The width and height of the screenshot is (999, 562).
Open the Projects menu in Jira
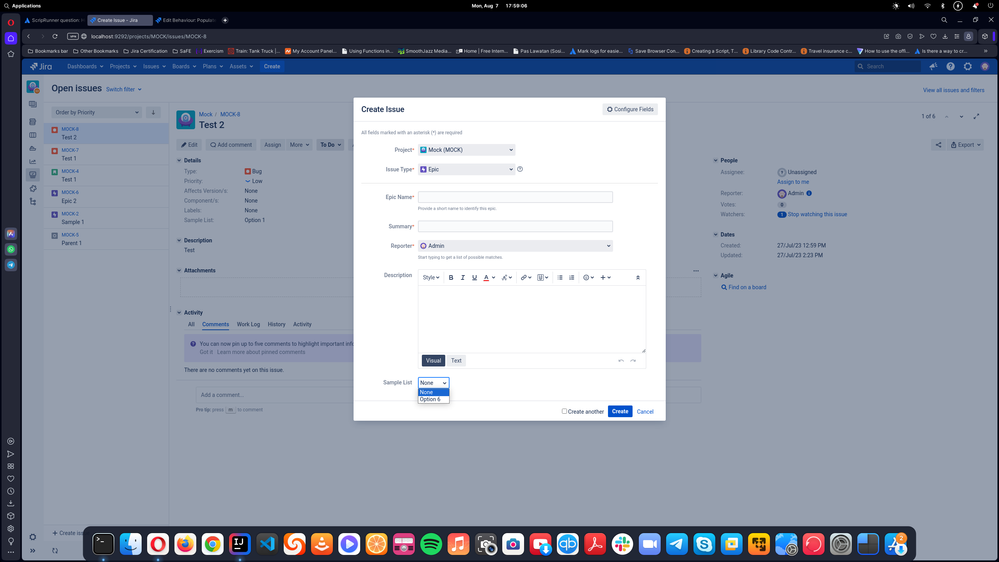(x=122, y=66)
